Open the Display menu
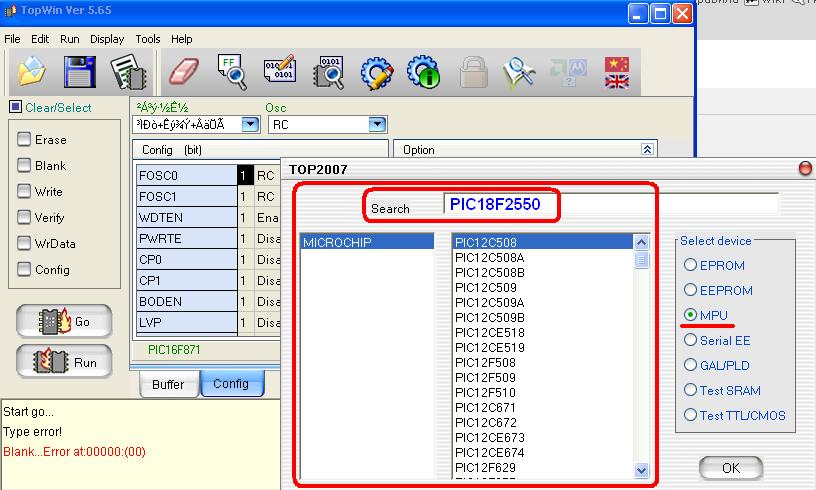The width and height of the screenshot is (816, 490). tap(107, 39)
